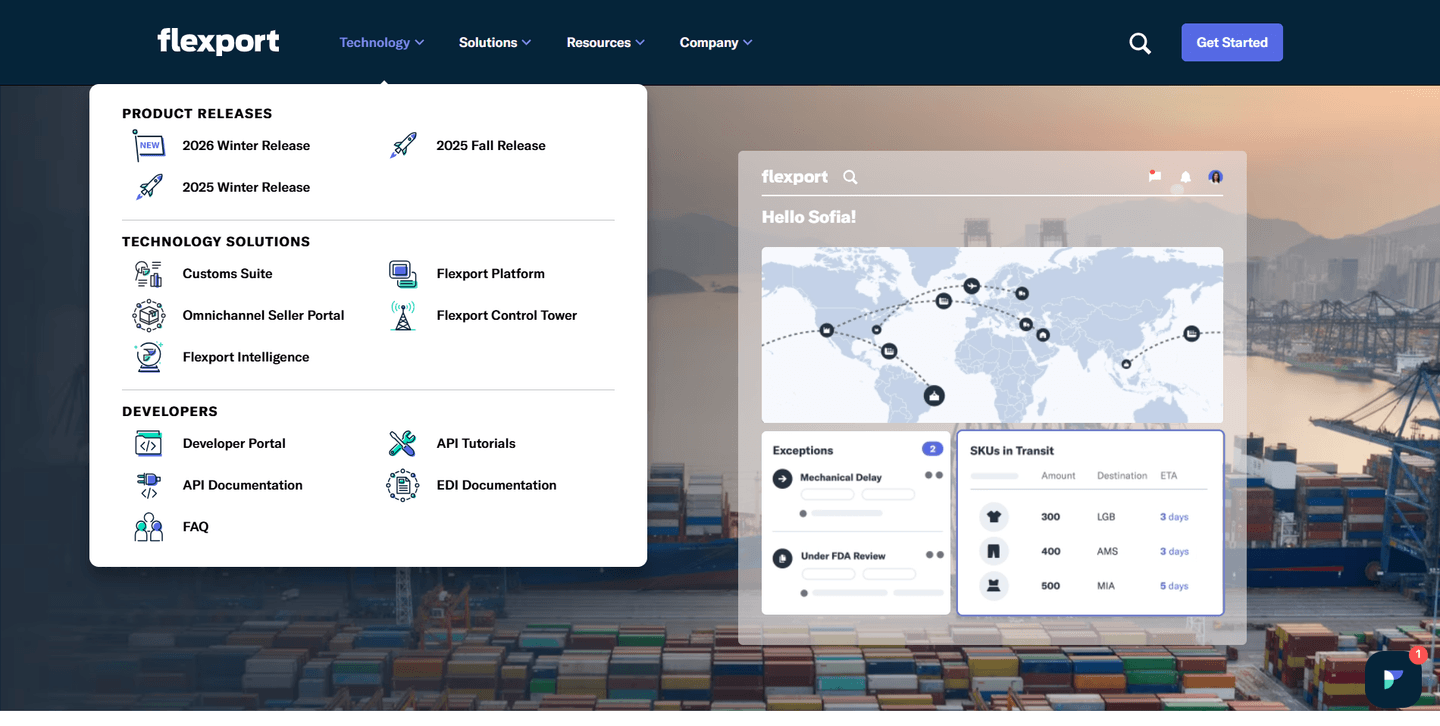Open EDI Documentation link
The height and width of the screenshot is (726, 1440).
tap(497, 486)
